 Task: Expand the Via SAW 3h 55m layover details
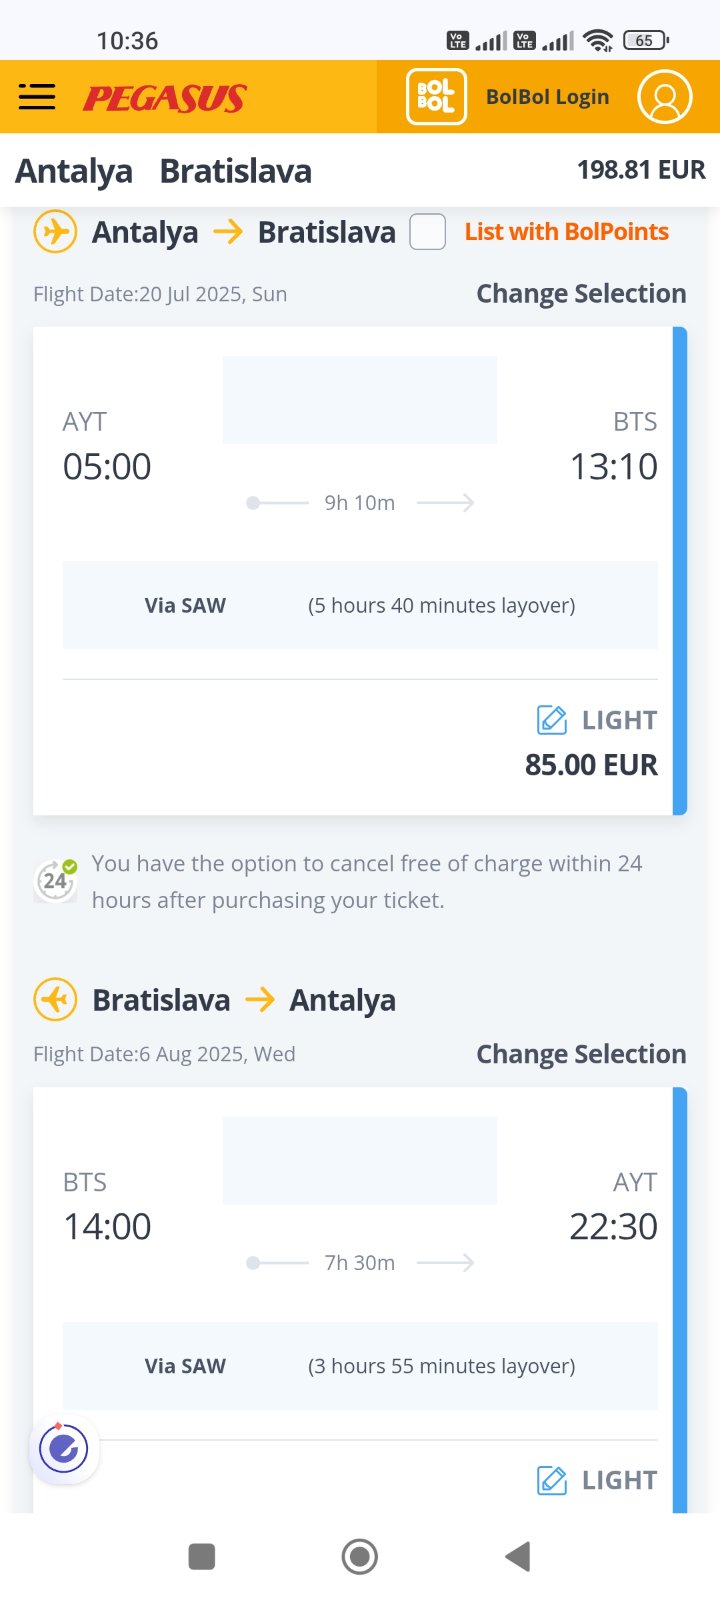360,1366
